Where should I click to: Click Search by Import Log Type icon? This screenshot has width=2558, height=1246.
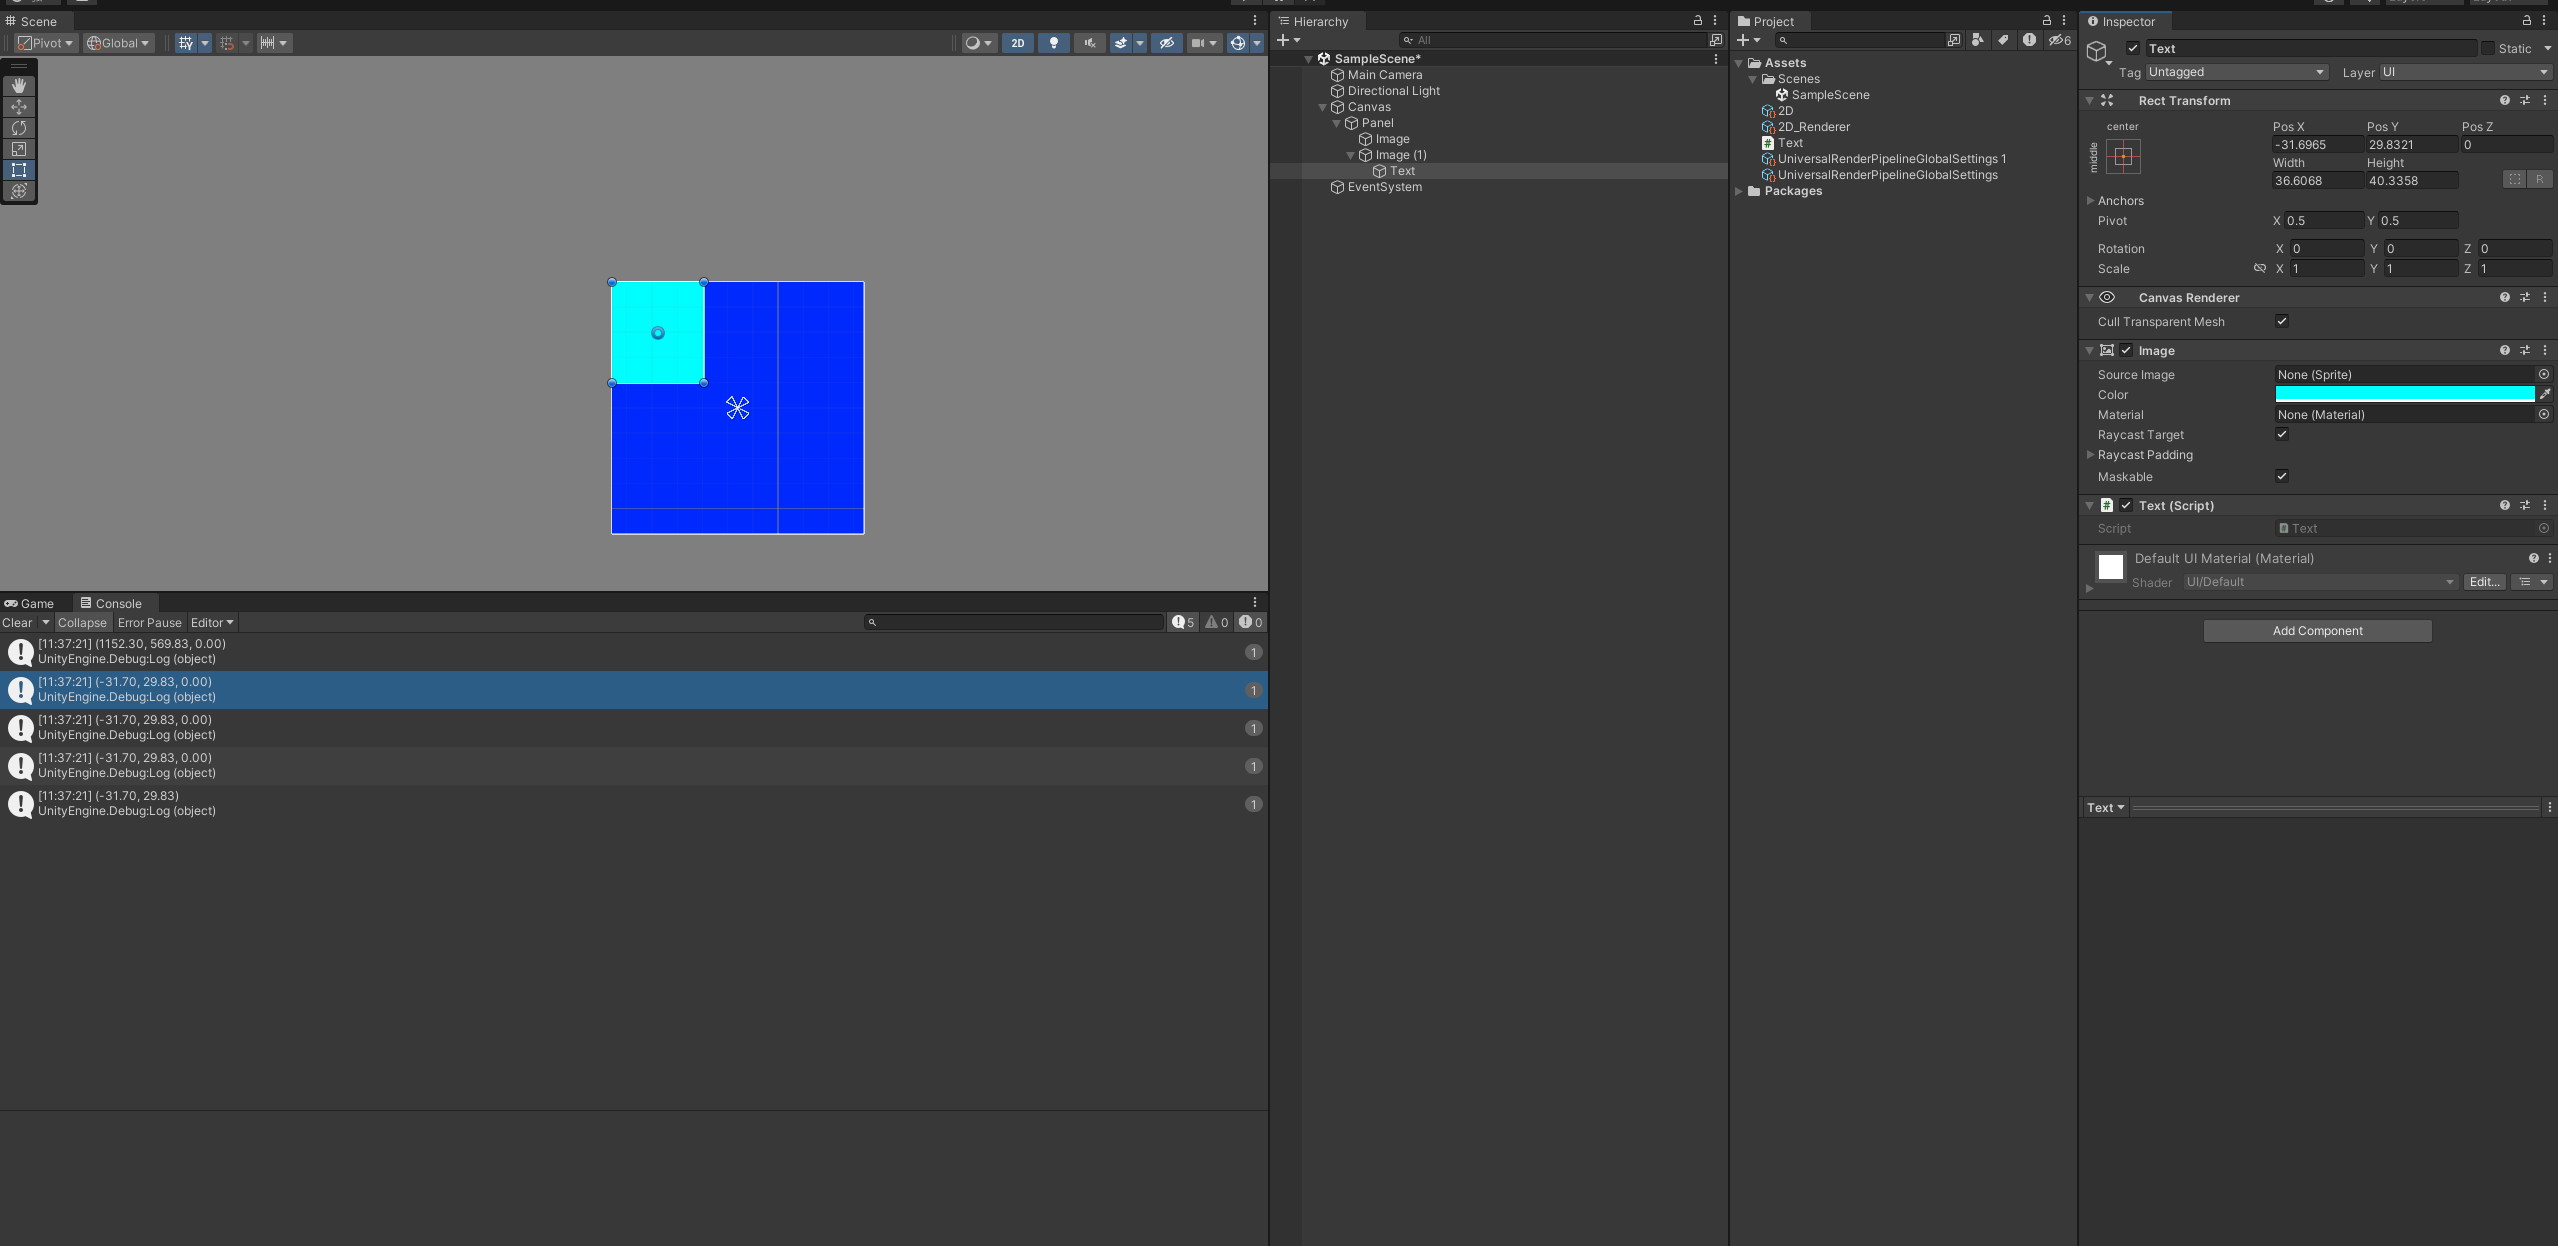pos(2029,40)
